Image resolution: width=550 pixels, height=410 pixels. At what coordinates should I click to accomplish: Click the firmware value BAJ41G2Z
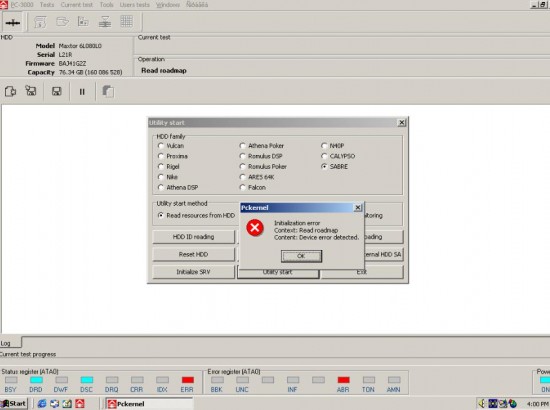(72, 63)
